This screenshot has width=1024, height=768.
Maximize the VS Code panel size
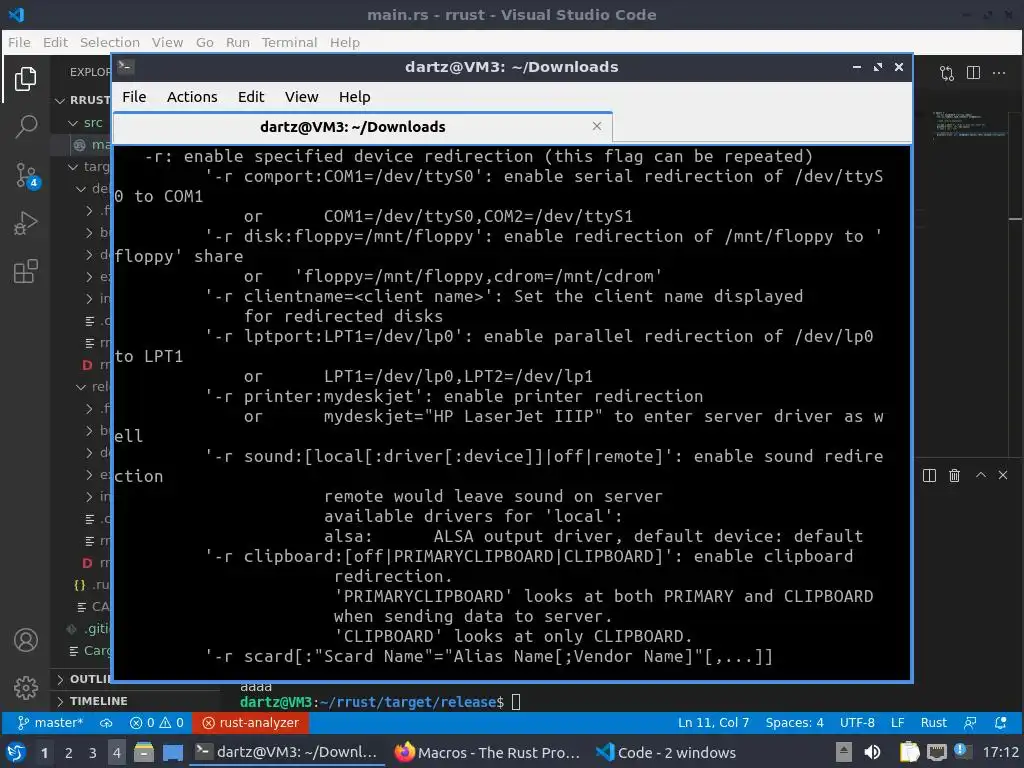pyautogui.click(x=981, y=475)
